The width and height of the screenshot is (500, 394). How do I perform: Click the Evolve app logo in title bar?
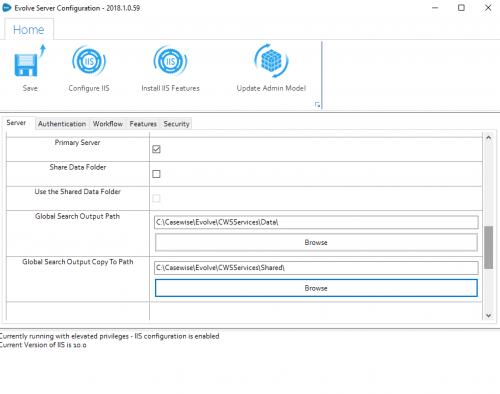click(7, 8)
